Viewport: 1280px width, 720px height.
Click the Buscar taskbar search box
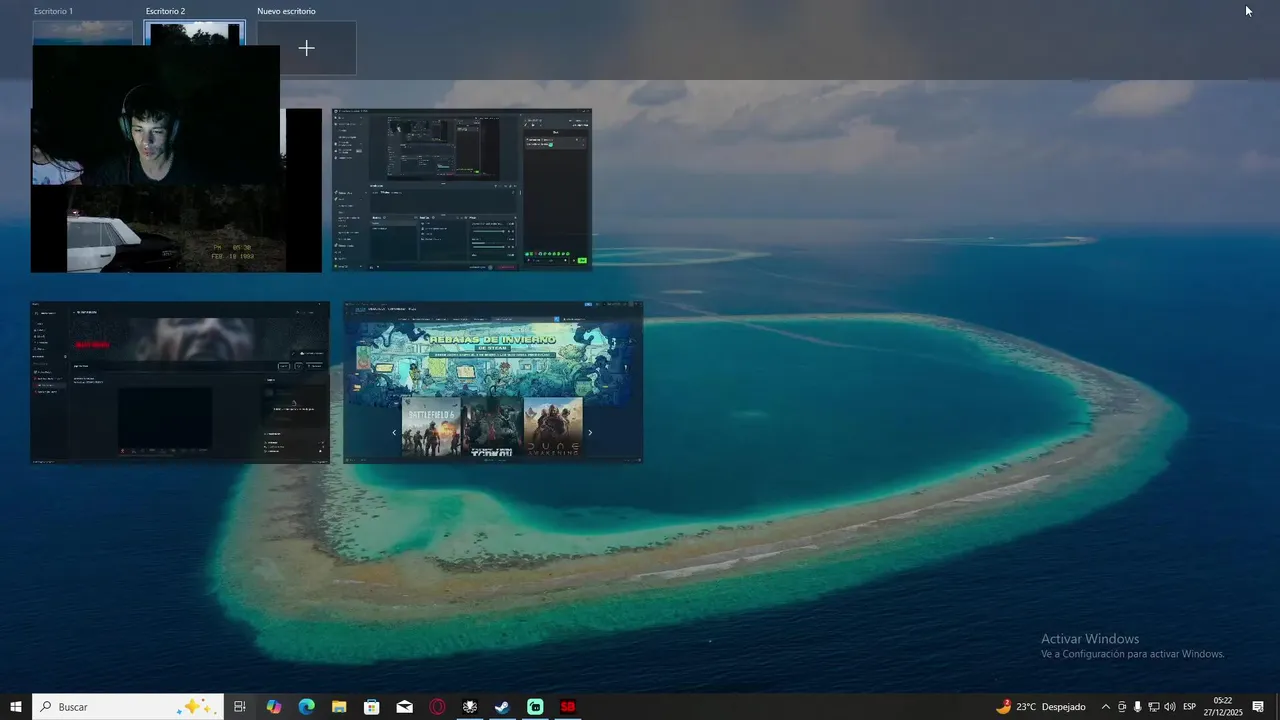point(128,707)
